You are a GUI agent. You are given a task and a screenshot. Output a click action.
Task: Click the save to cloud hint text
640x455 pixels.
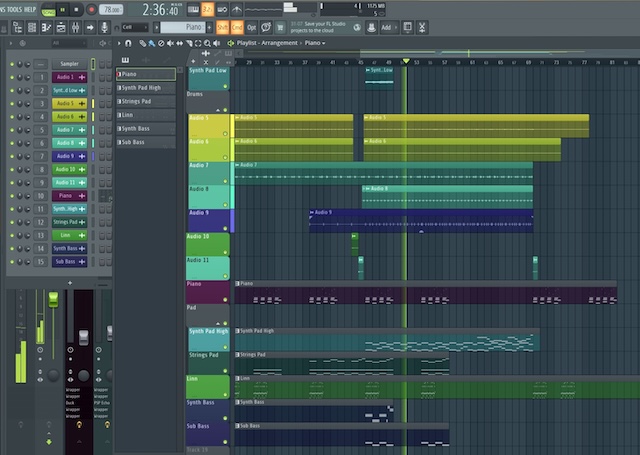(x=318, y=27)
